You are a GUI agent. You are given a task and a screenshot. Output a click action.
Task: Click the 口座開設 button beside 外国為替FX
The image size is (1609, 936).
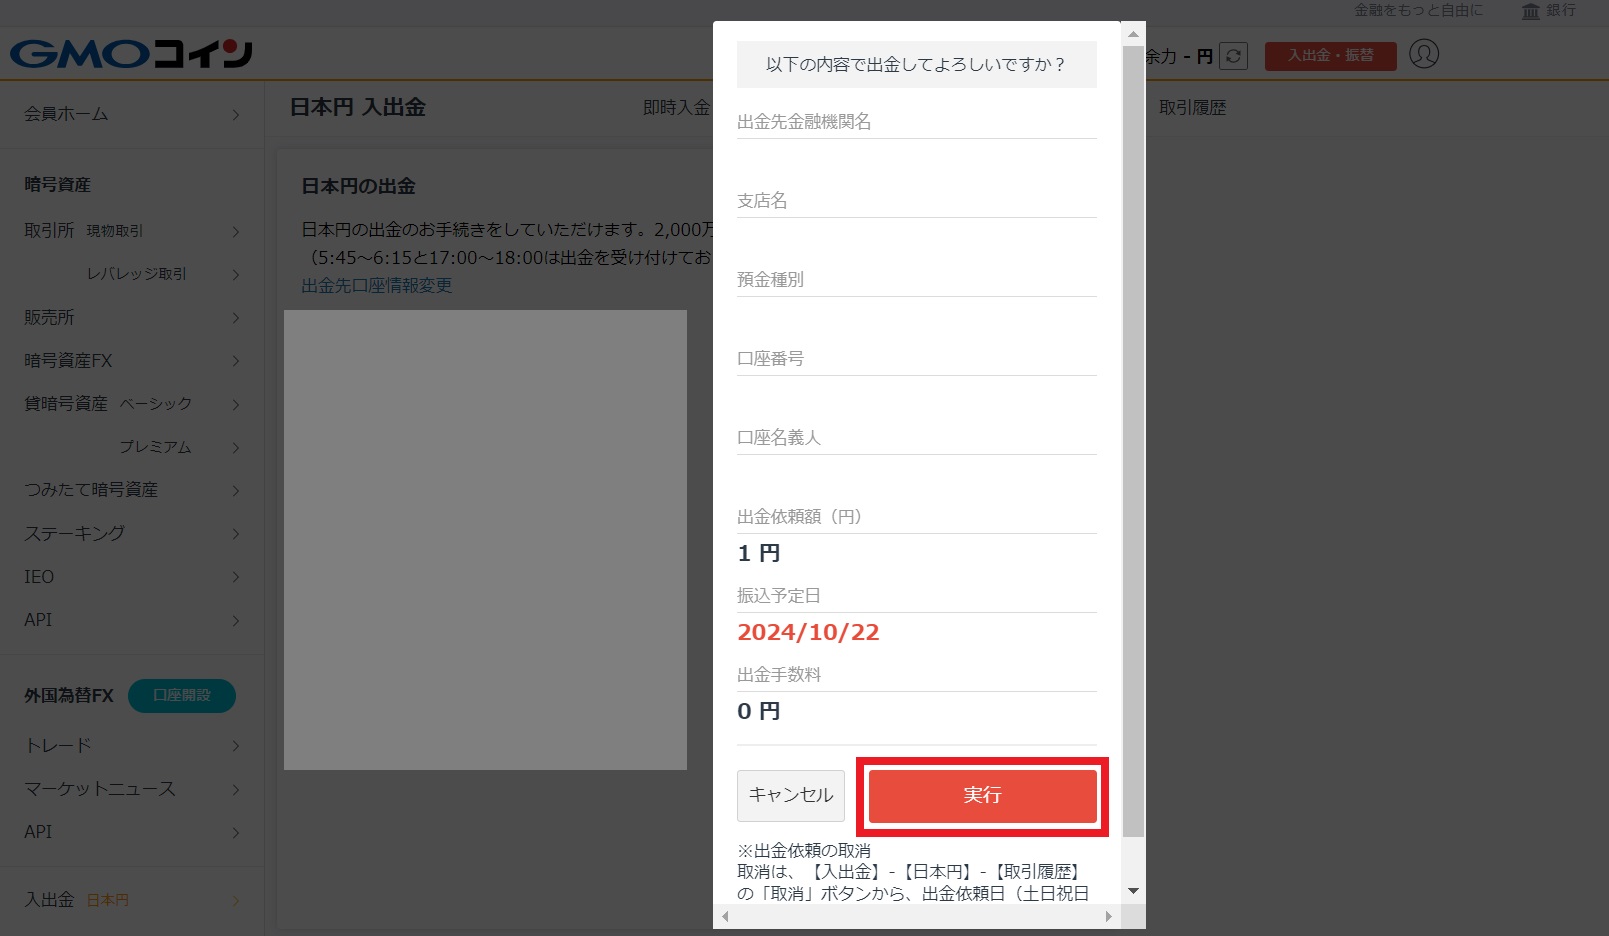182,696
